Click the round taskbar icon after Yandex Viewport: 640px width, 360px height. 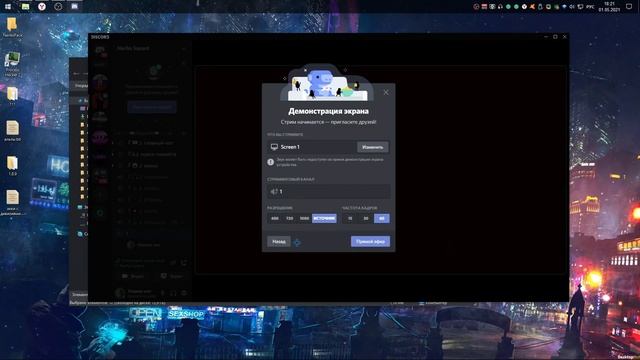58,7
